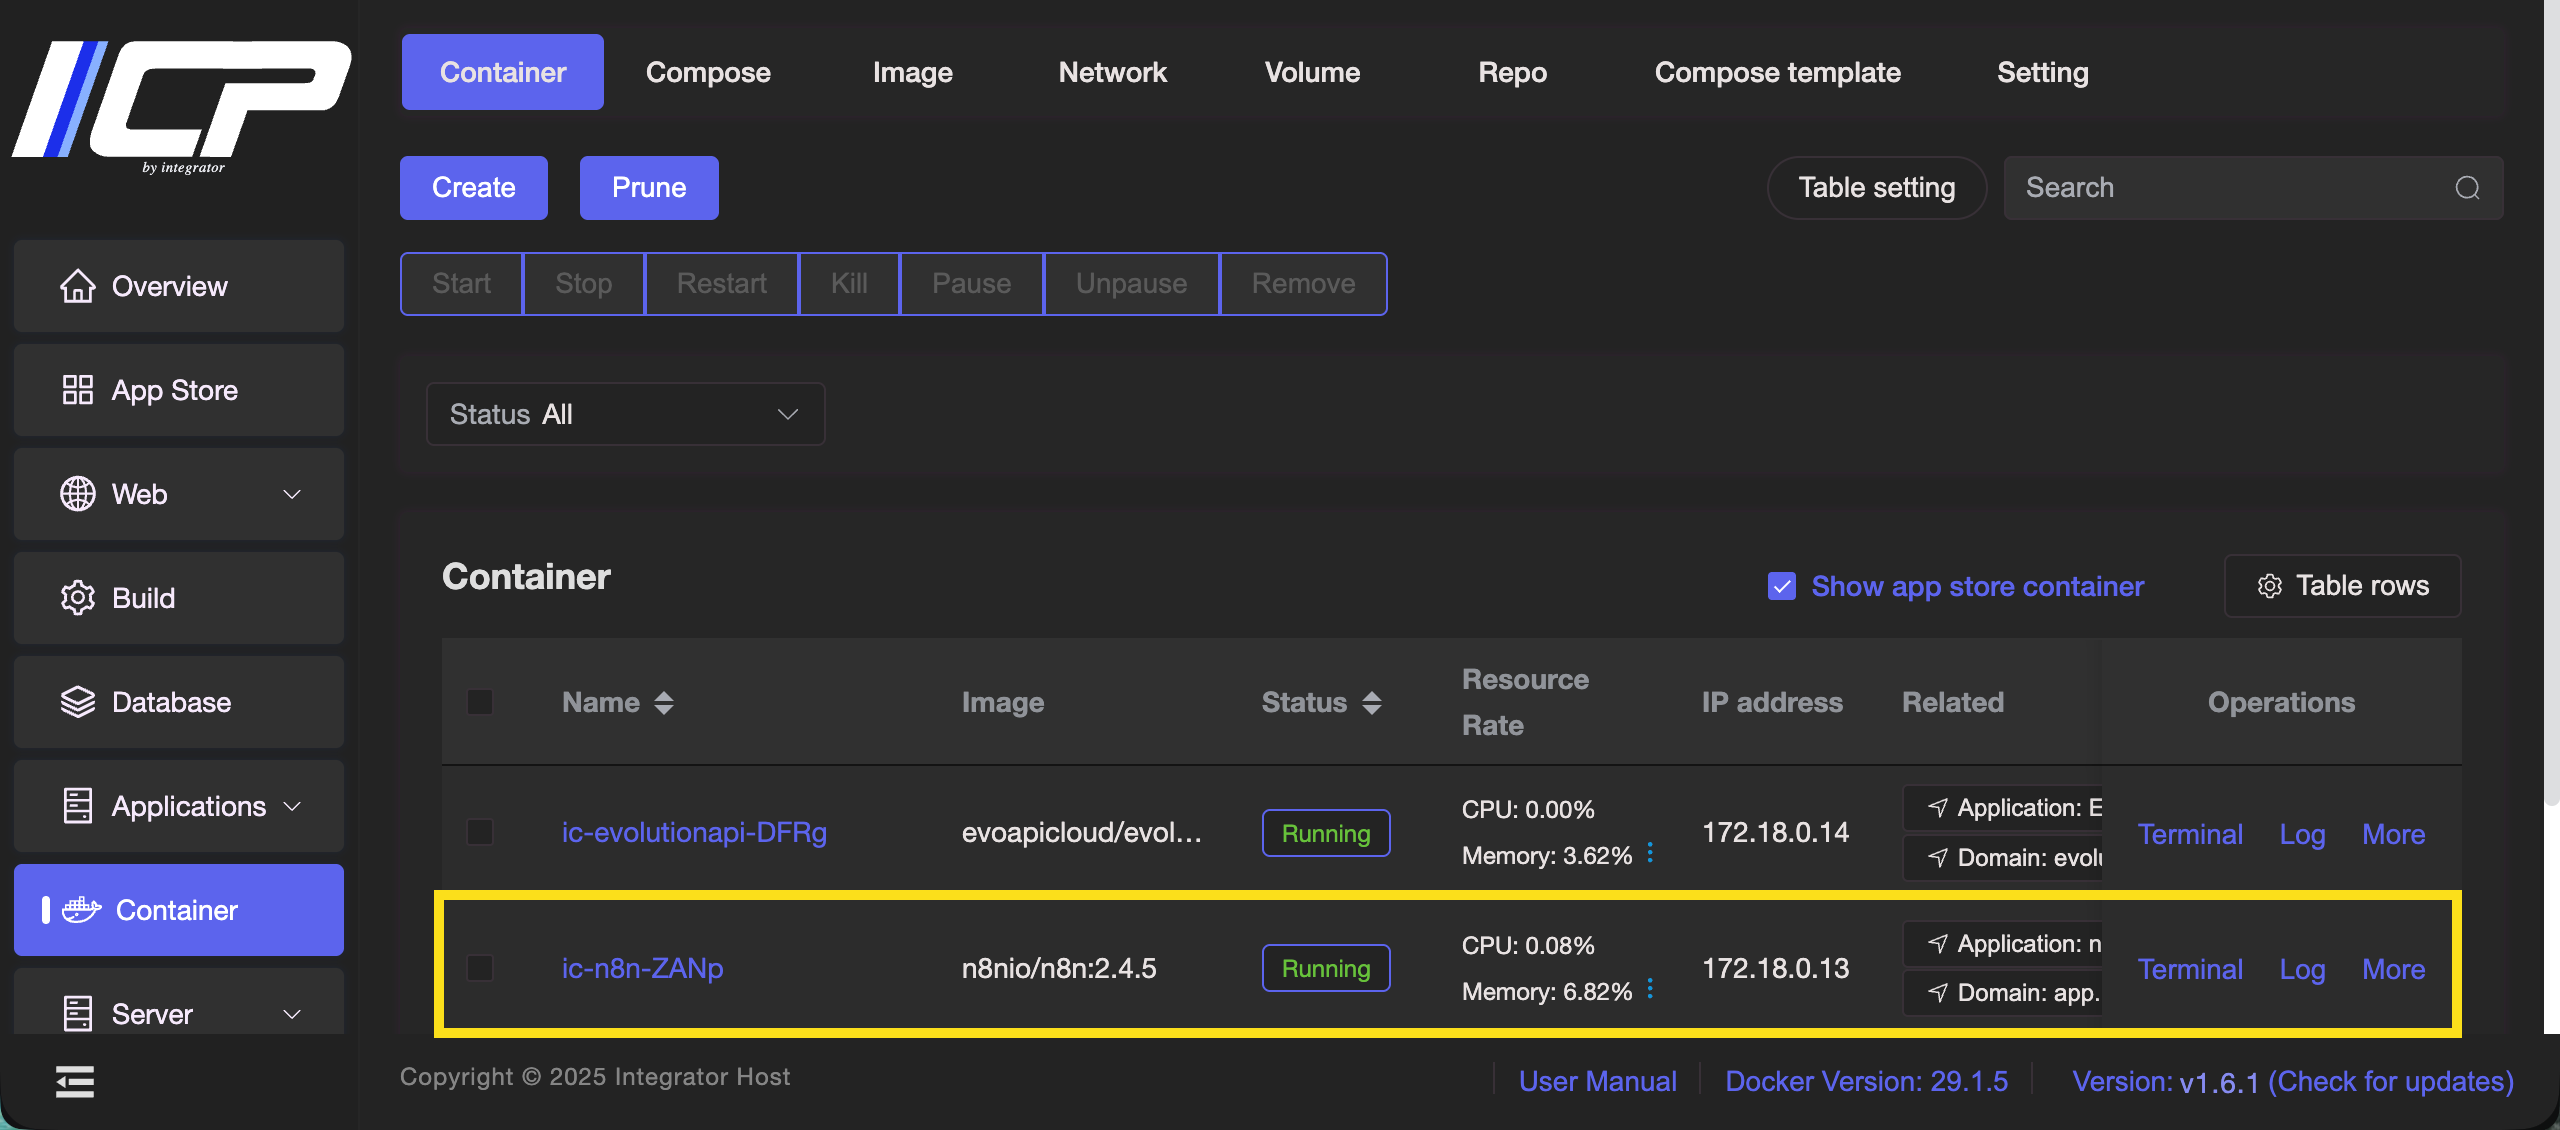Sort by Status column arrows
This screenshot has width=2560, height=1130.
[x=1372, y=703]
